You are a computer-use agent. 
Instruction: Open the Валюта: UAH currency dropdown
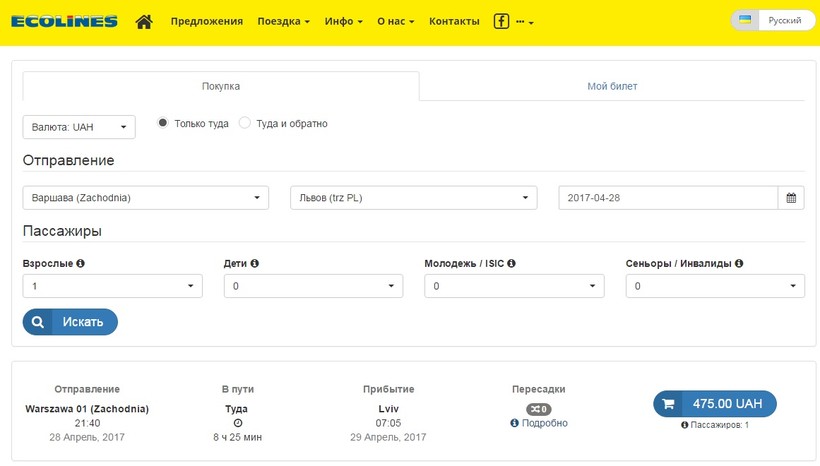(78, 127)
